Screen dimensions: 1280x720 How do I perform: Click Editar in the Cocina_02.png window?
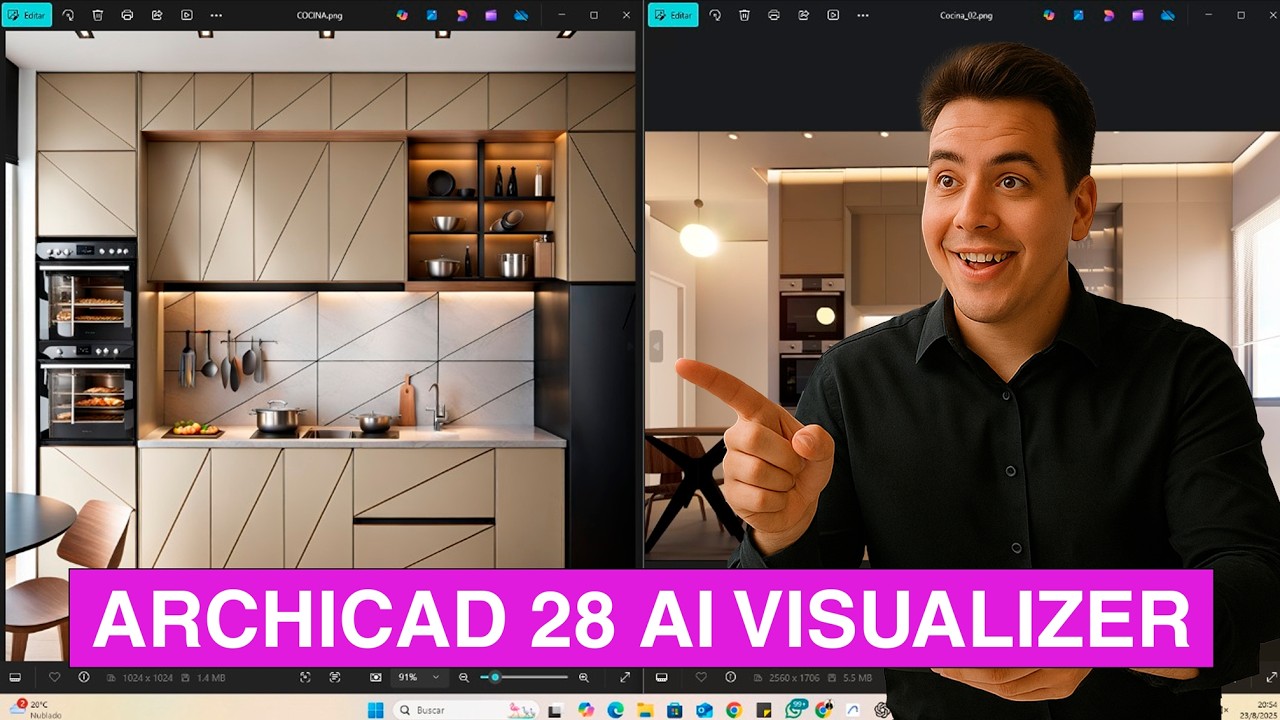pos(673,15)
